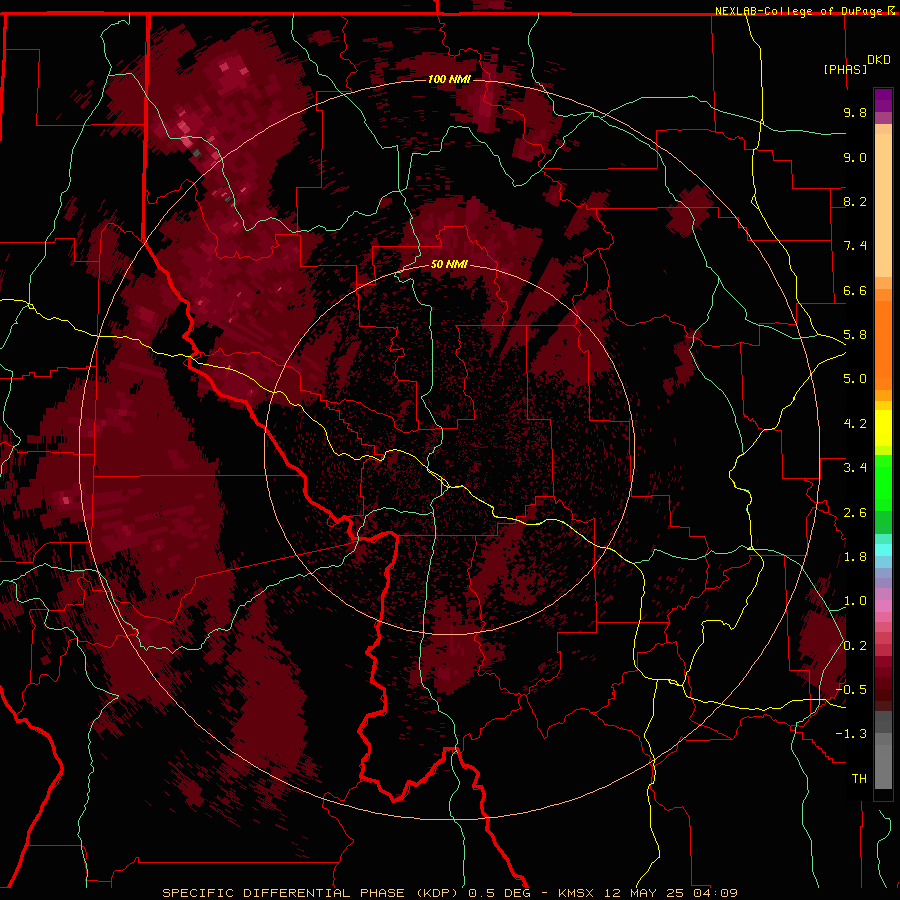Click the -0.5 scale value
The image size is (900, 900).
coord(851,690)
